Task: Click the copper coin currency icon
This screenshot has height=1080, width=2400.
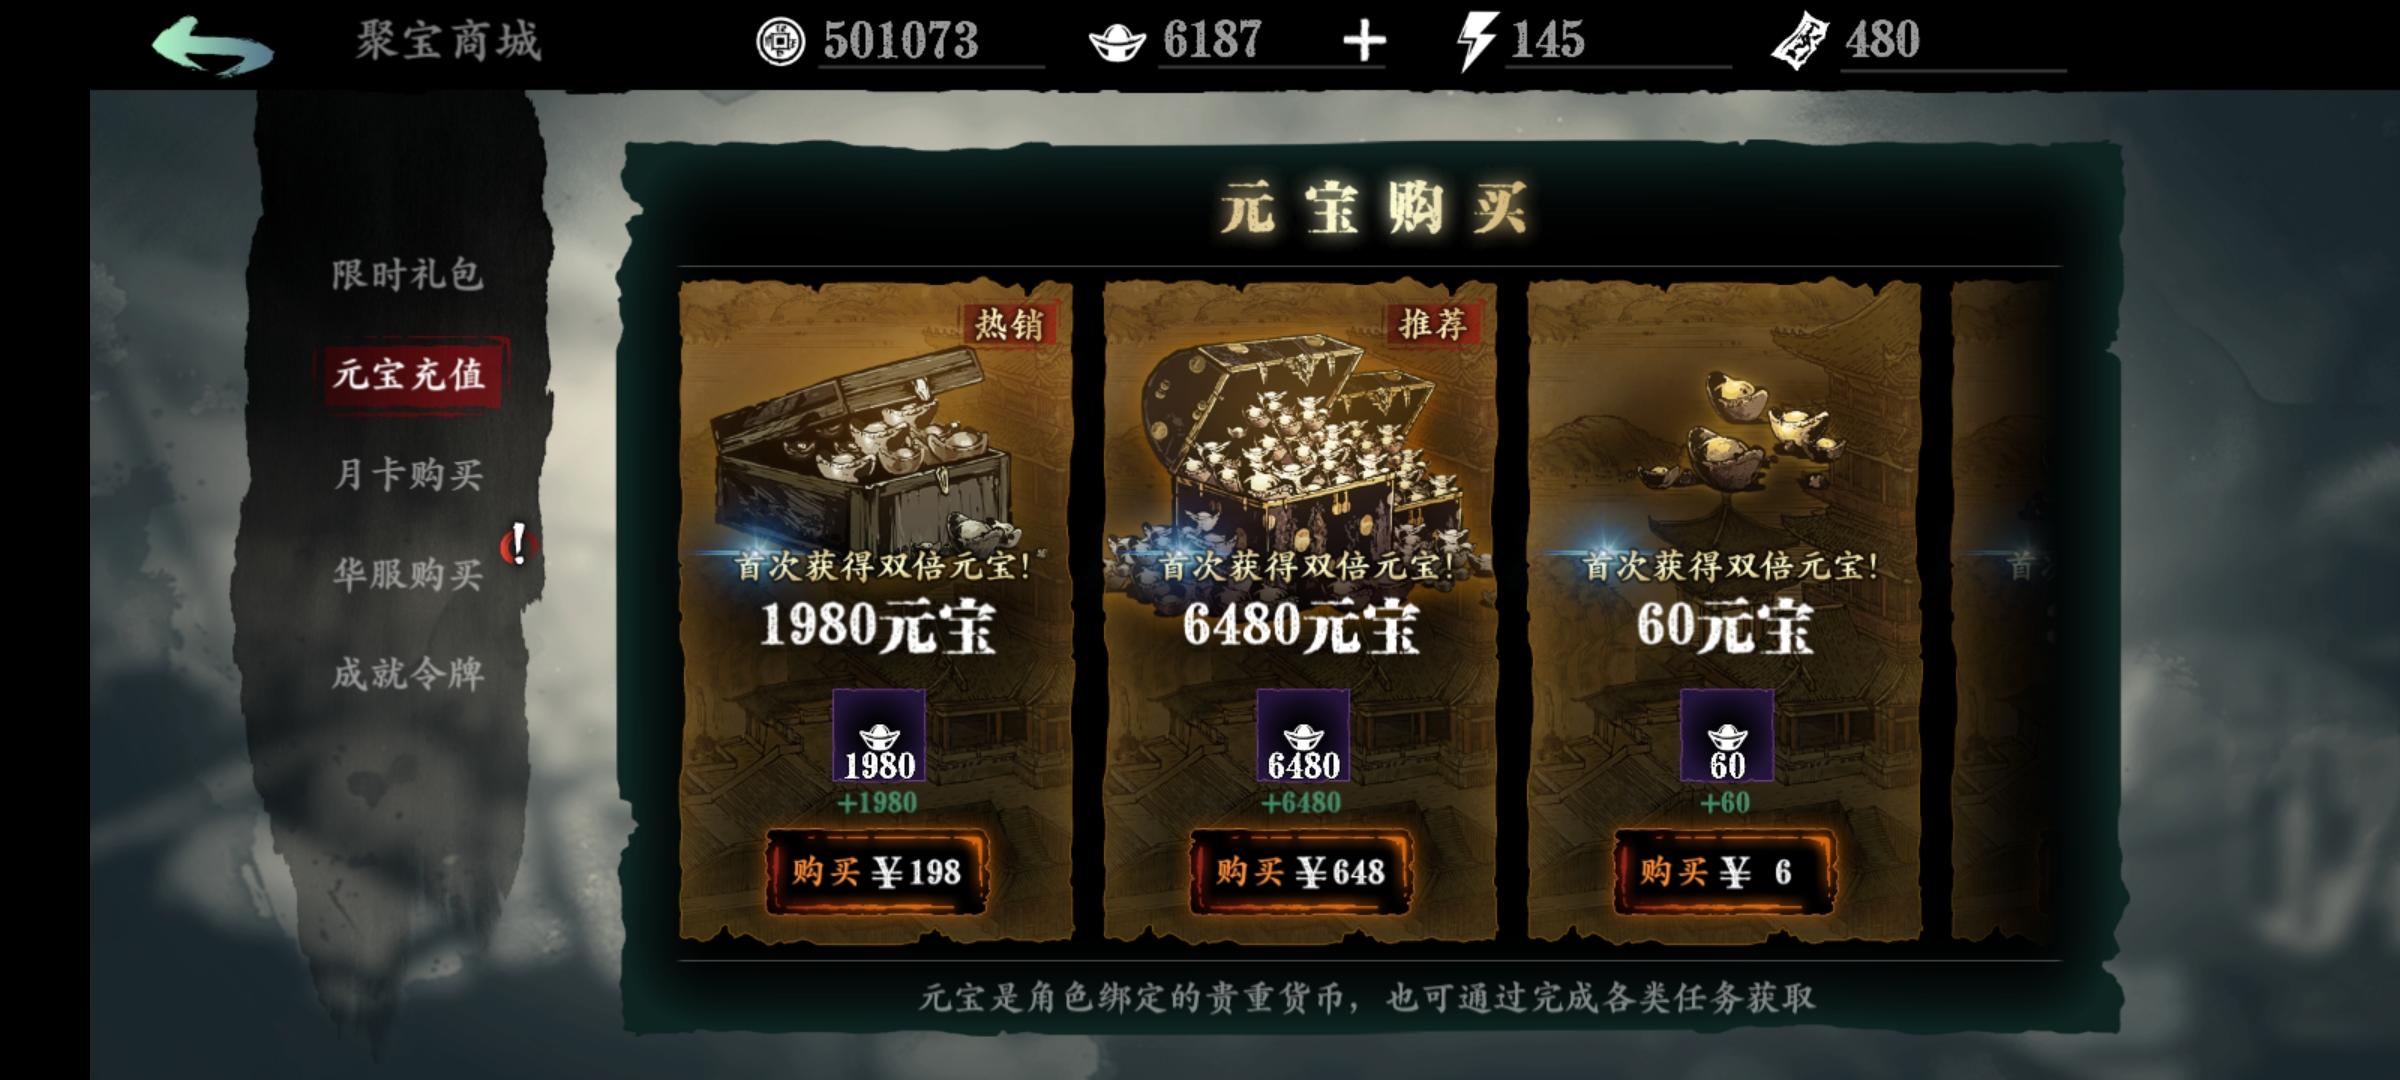Action: pyautogui.click(x=780, y=42)
